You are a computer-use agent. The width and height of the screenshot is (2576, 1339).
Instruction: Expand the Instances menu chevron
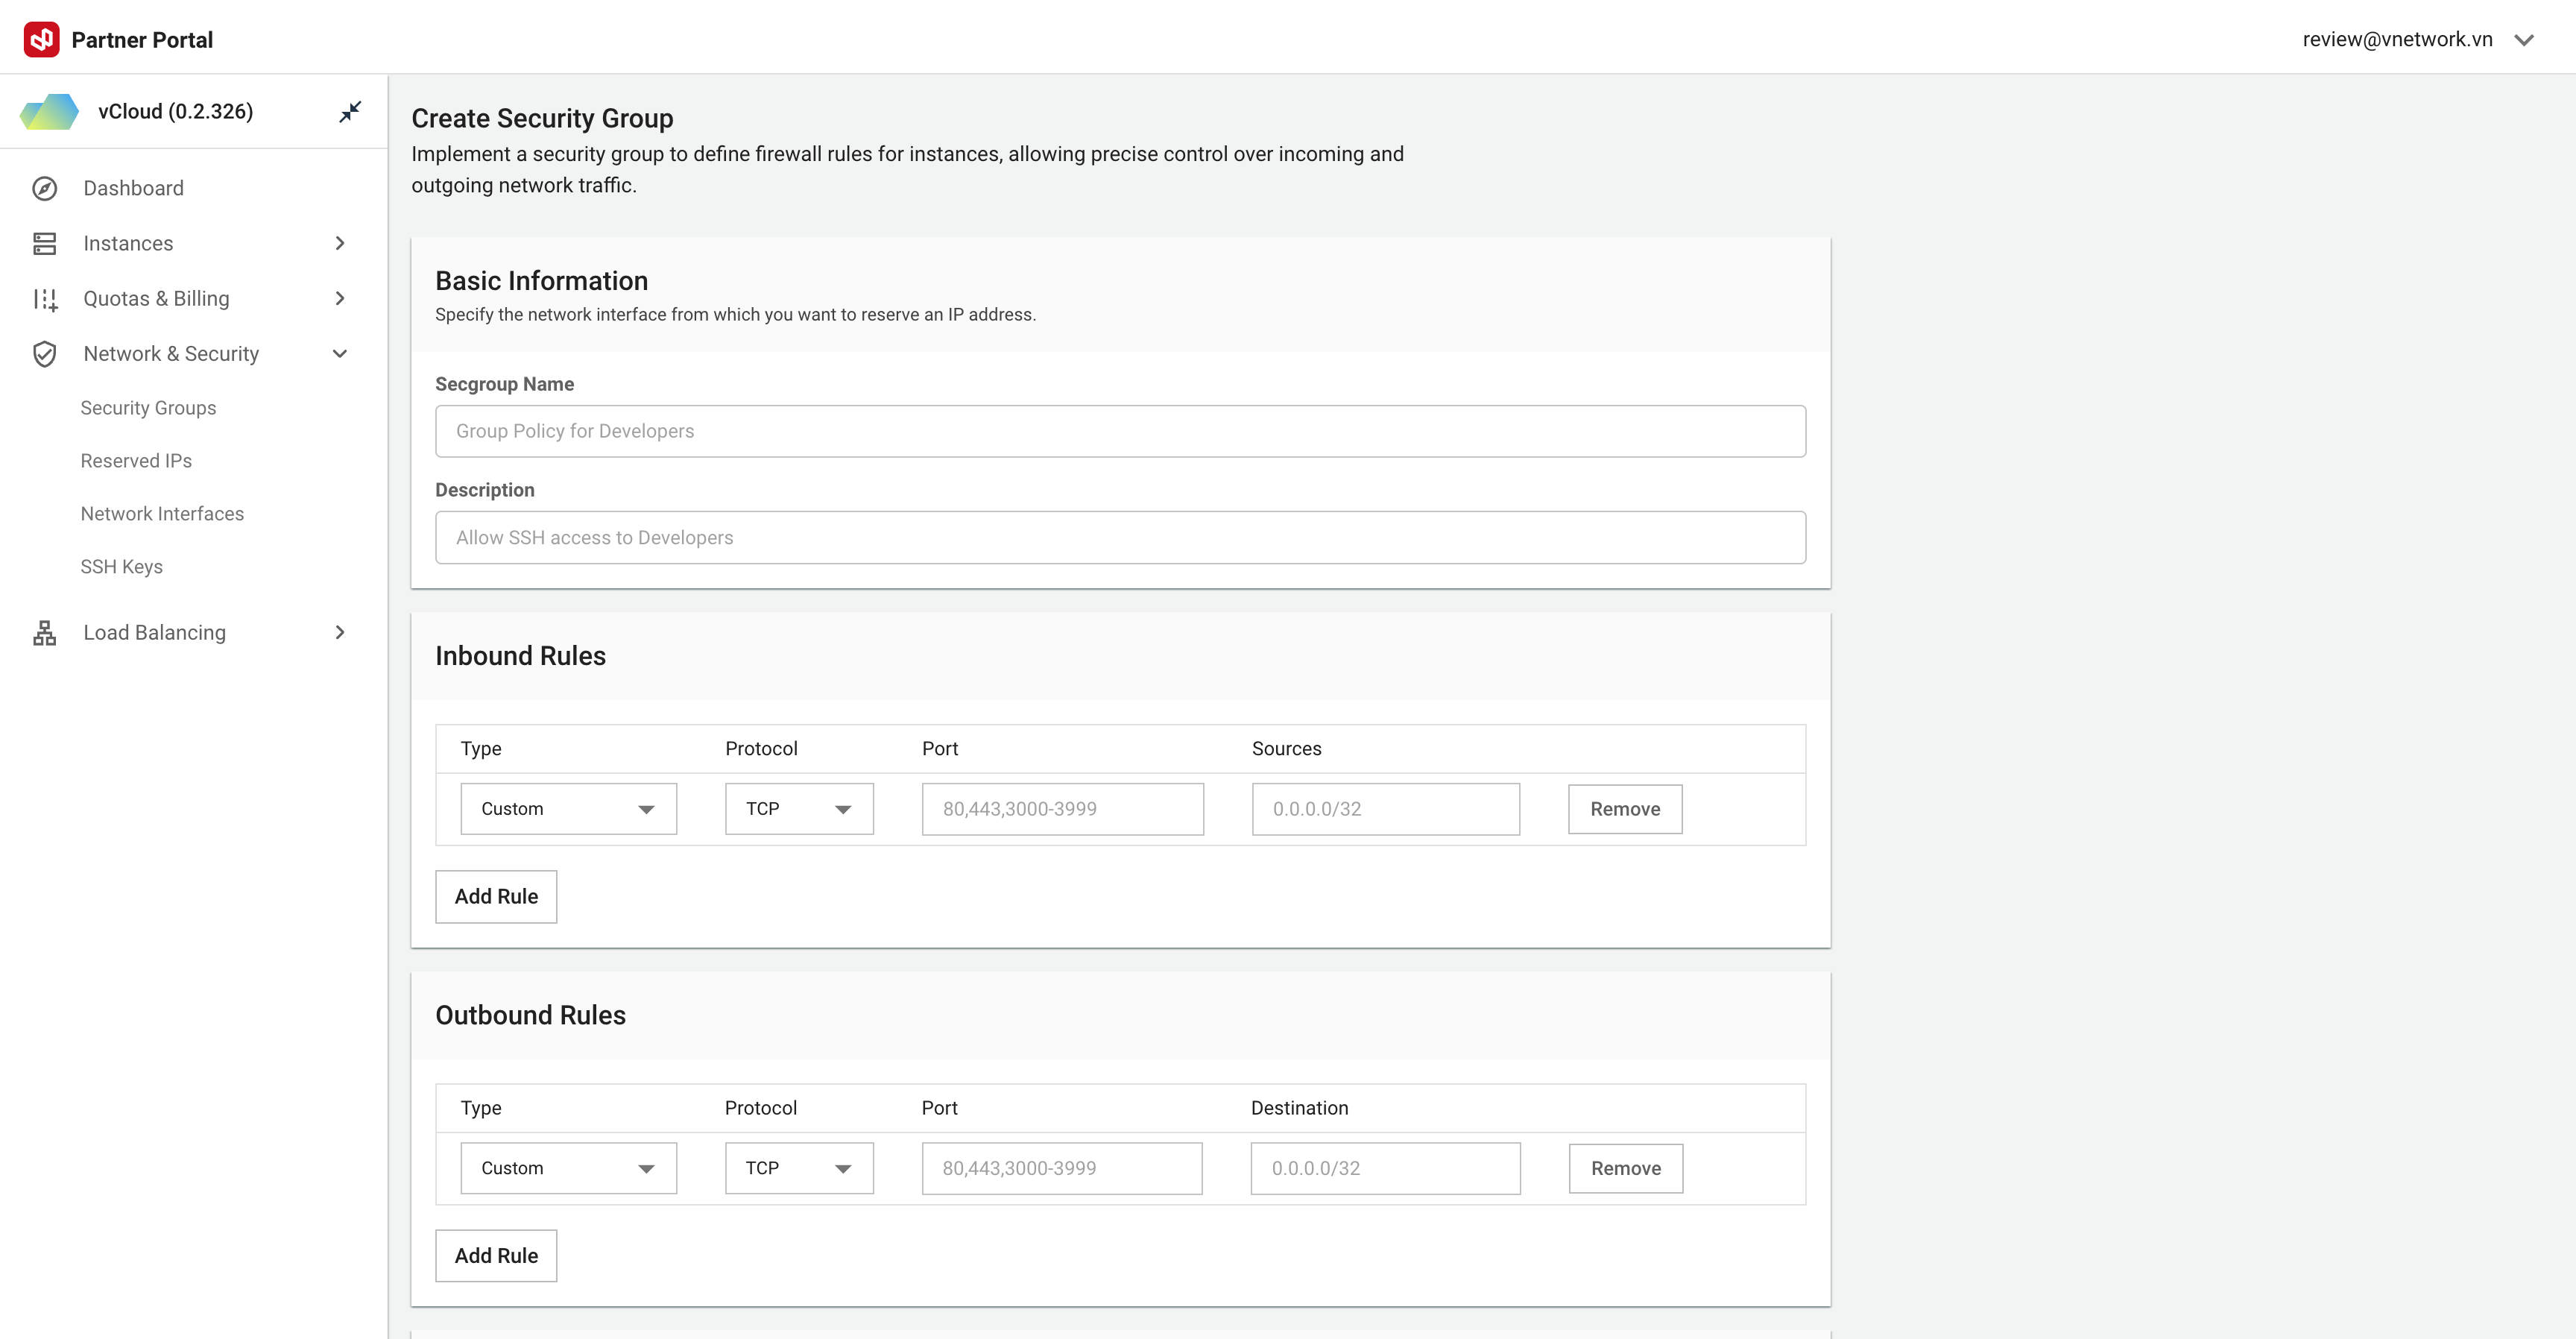[340, 243]
